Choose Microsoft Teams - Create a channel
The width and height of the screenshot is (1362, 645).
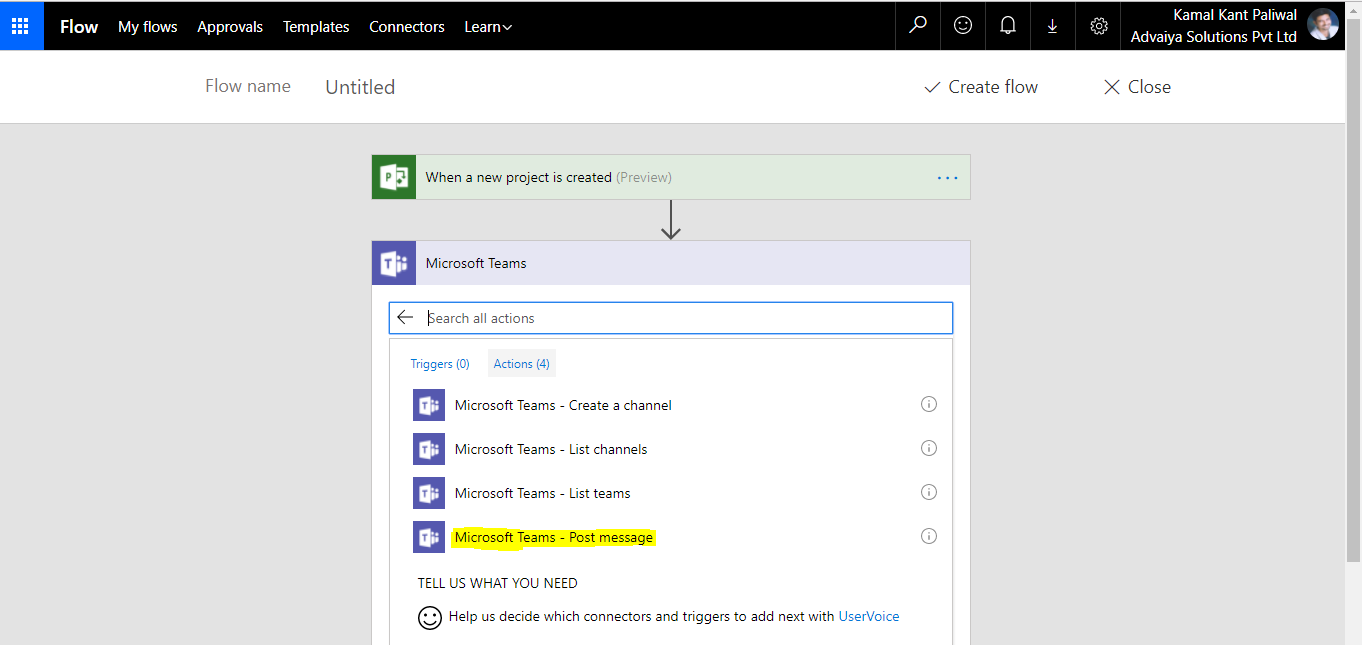click(563, 405)
